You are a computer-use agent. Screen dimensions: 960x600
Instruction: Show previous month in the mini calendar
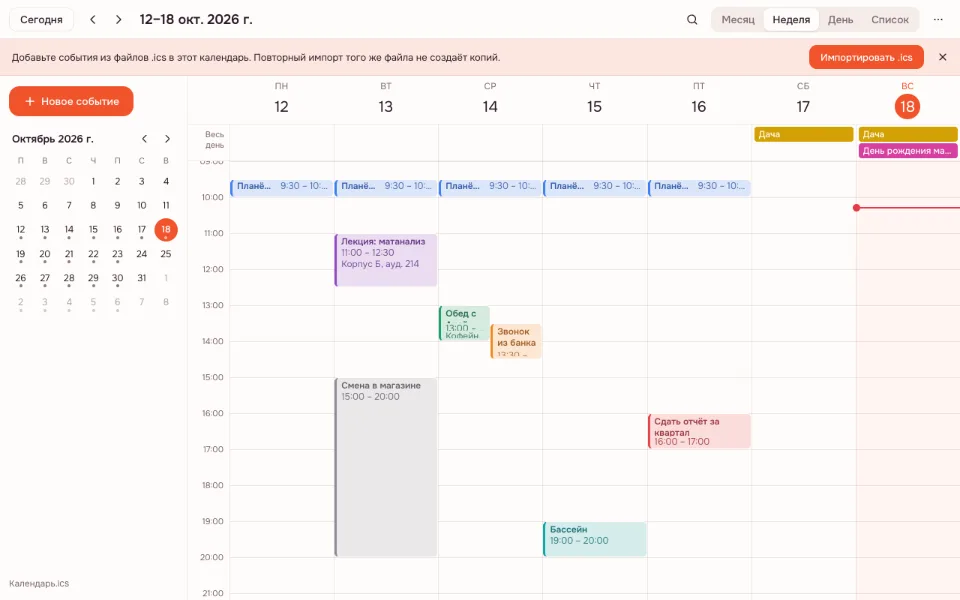tap(144, 139)
